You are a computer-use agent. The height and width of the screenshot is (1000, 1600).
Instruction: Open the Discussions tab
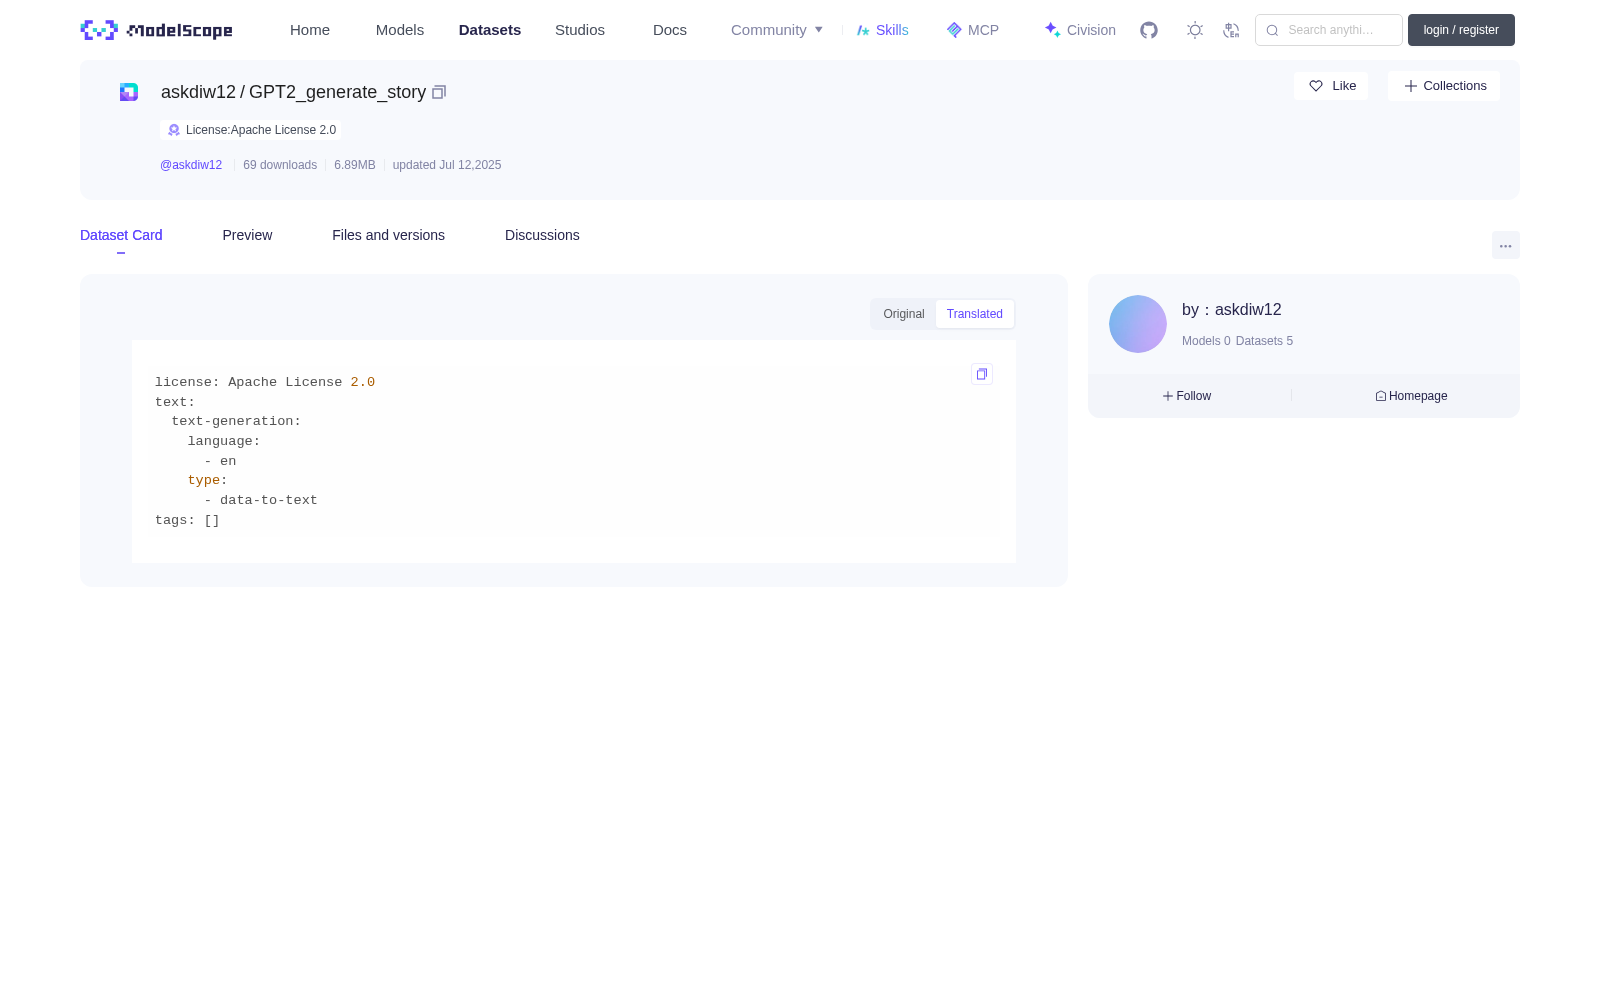(542, 235)
